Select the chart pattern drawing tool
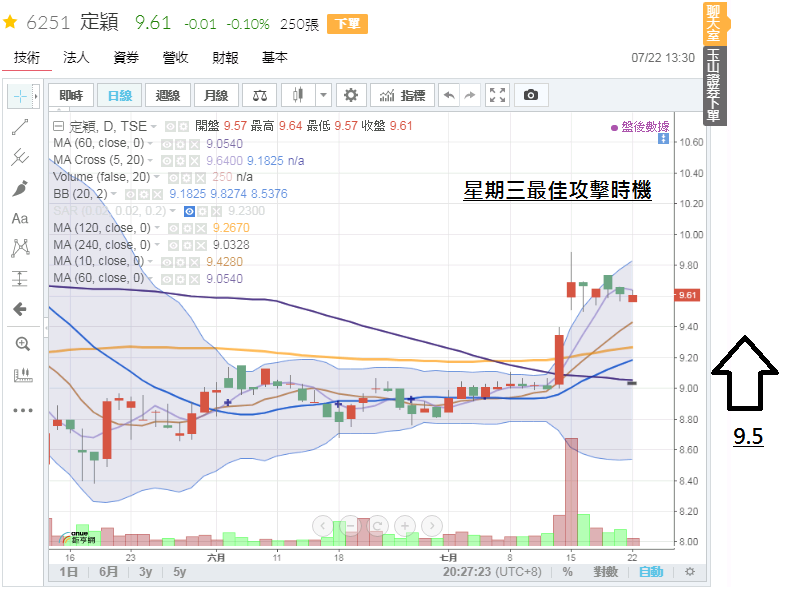Viewport: 805px width, 600px height. [20, 248]
